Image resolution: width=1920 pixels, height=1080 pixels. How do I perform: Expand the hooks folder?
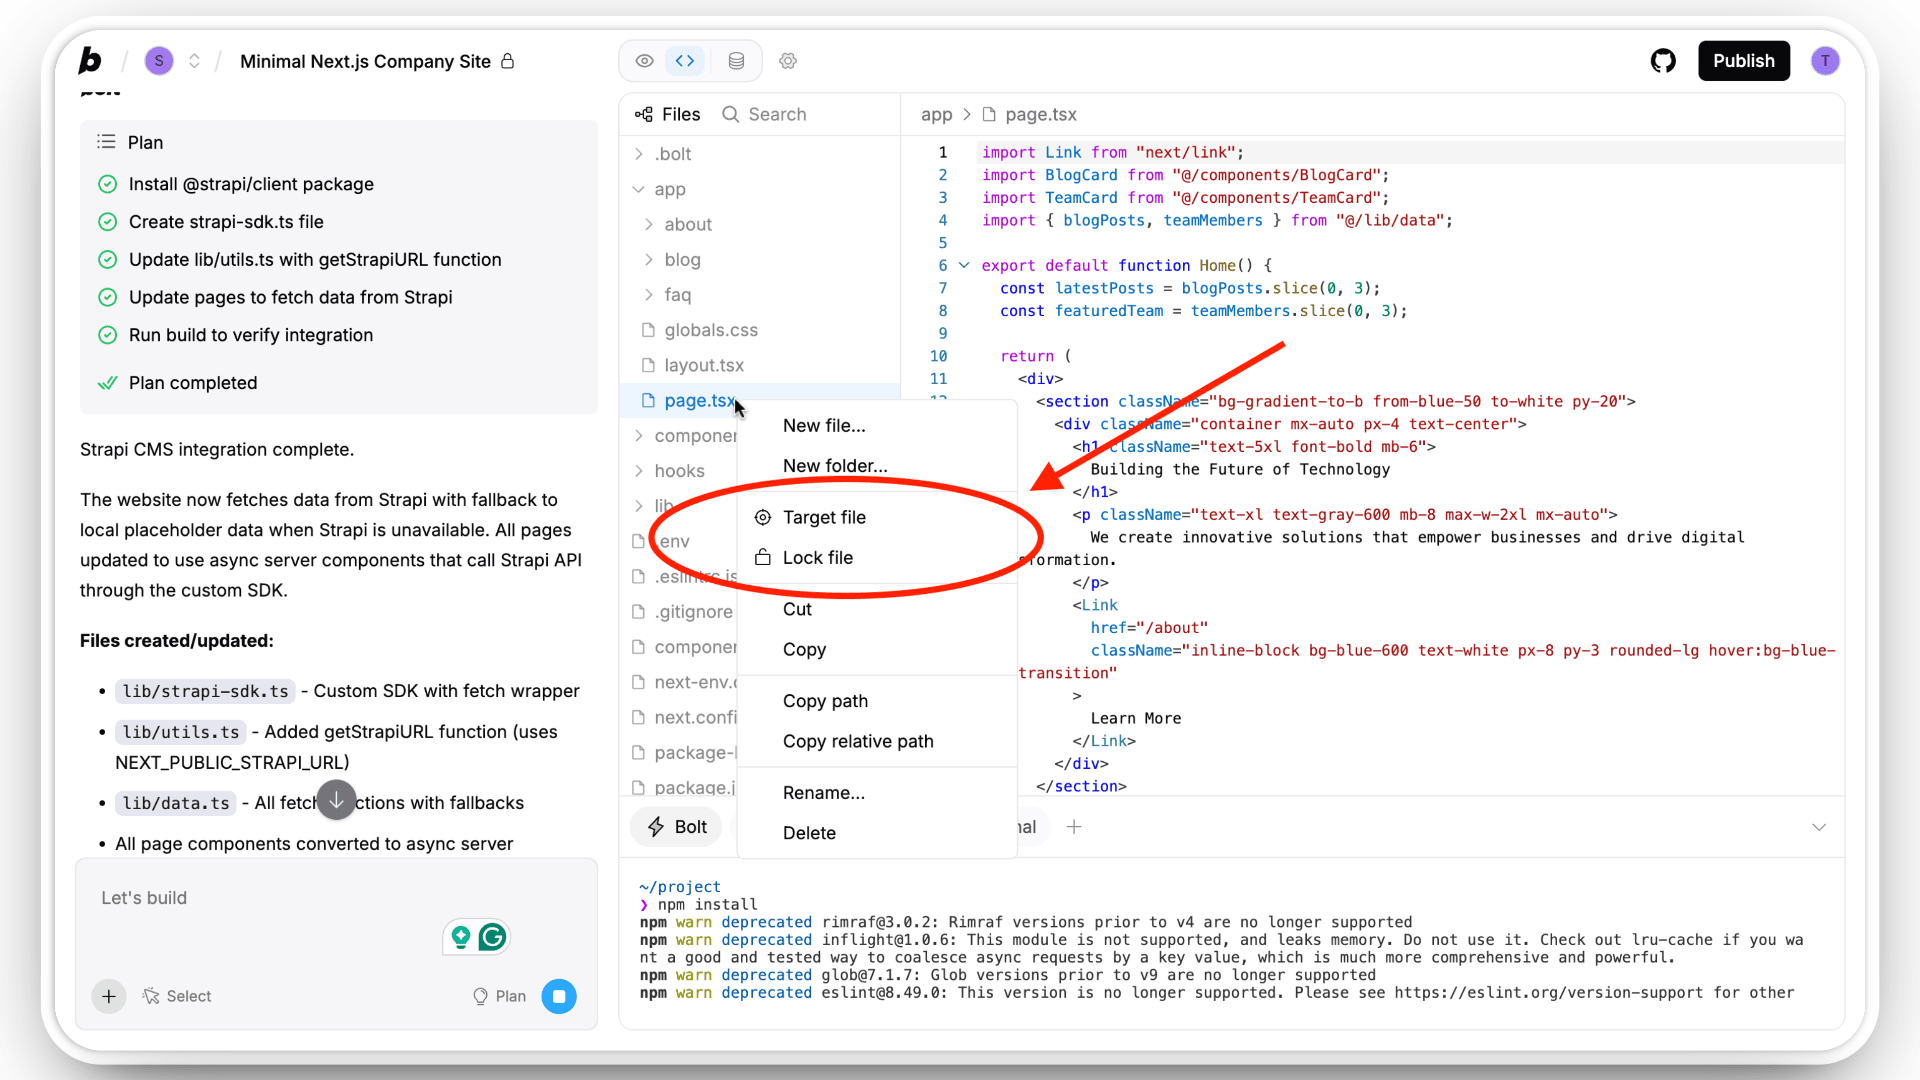click(x=680, y=471)
